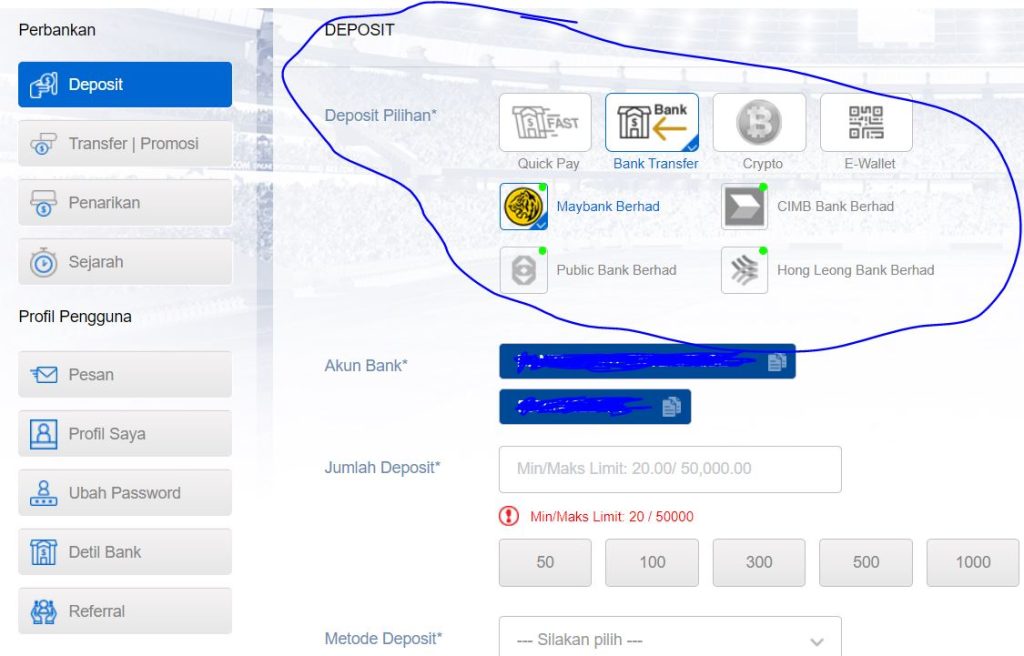Select the Crypto bitcoin icon
1024x656 pixels.
pos(759,123)
